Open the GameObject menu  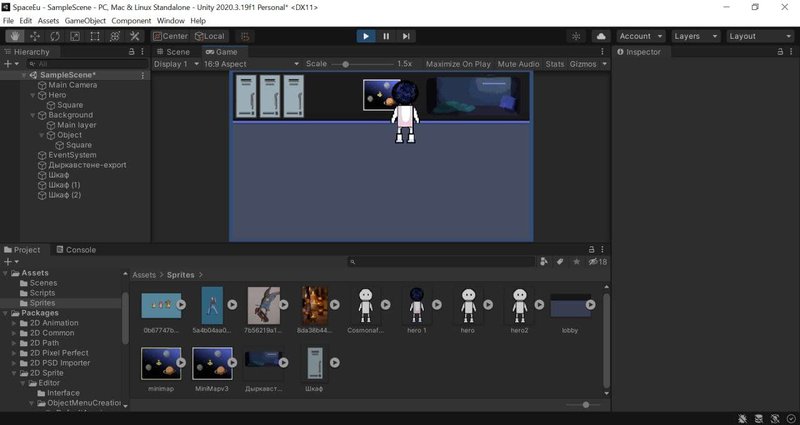pyautogui.click(x=85, y=20)
